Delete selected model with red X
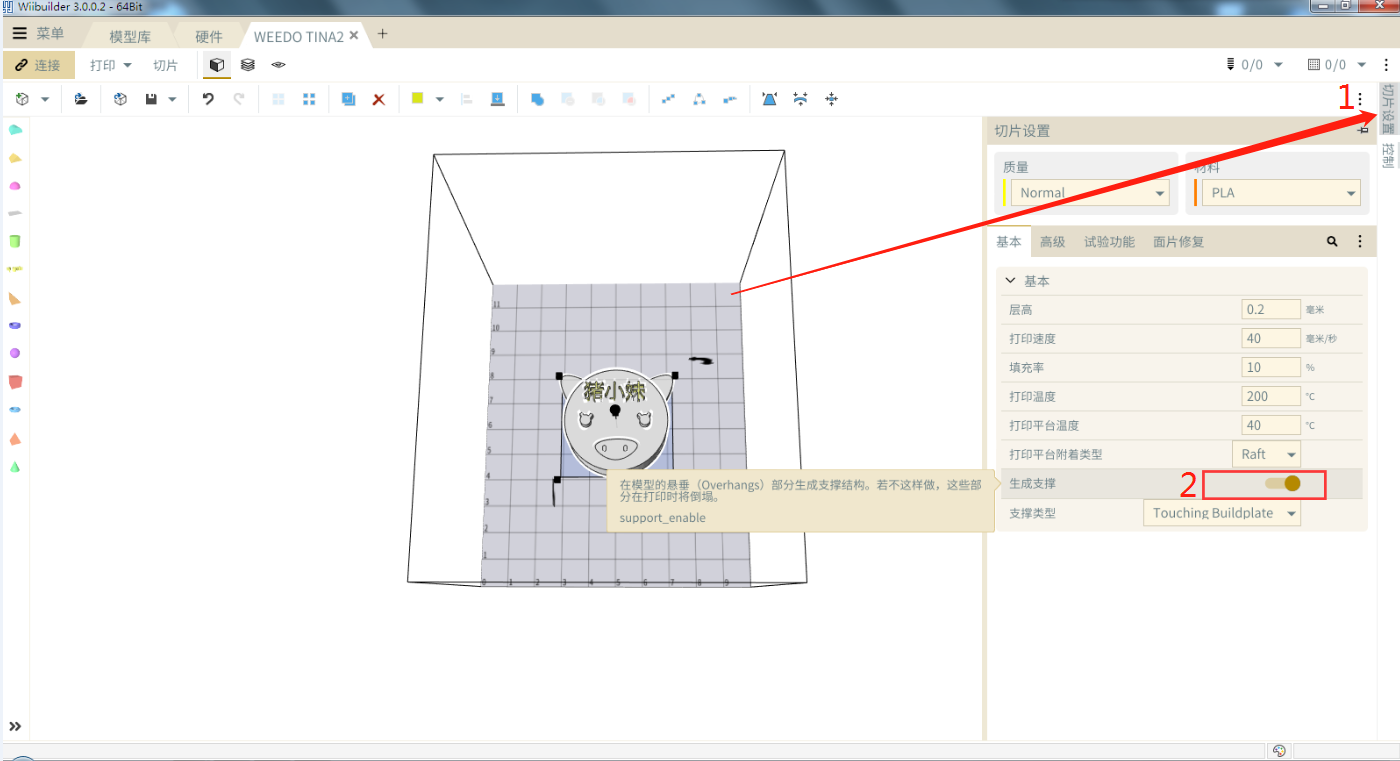This screenshot has width=1400, height=761. 379,99
